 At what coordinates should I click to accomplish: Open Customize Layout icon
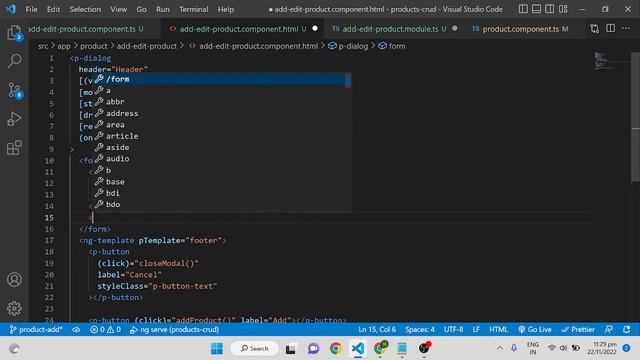pyautogui.click(x=563, y=9)
